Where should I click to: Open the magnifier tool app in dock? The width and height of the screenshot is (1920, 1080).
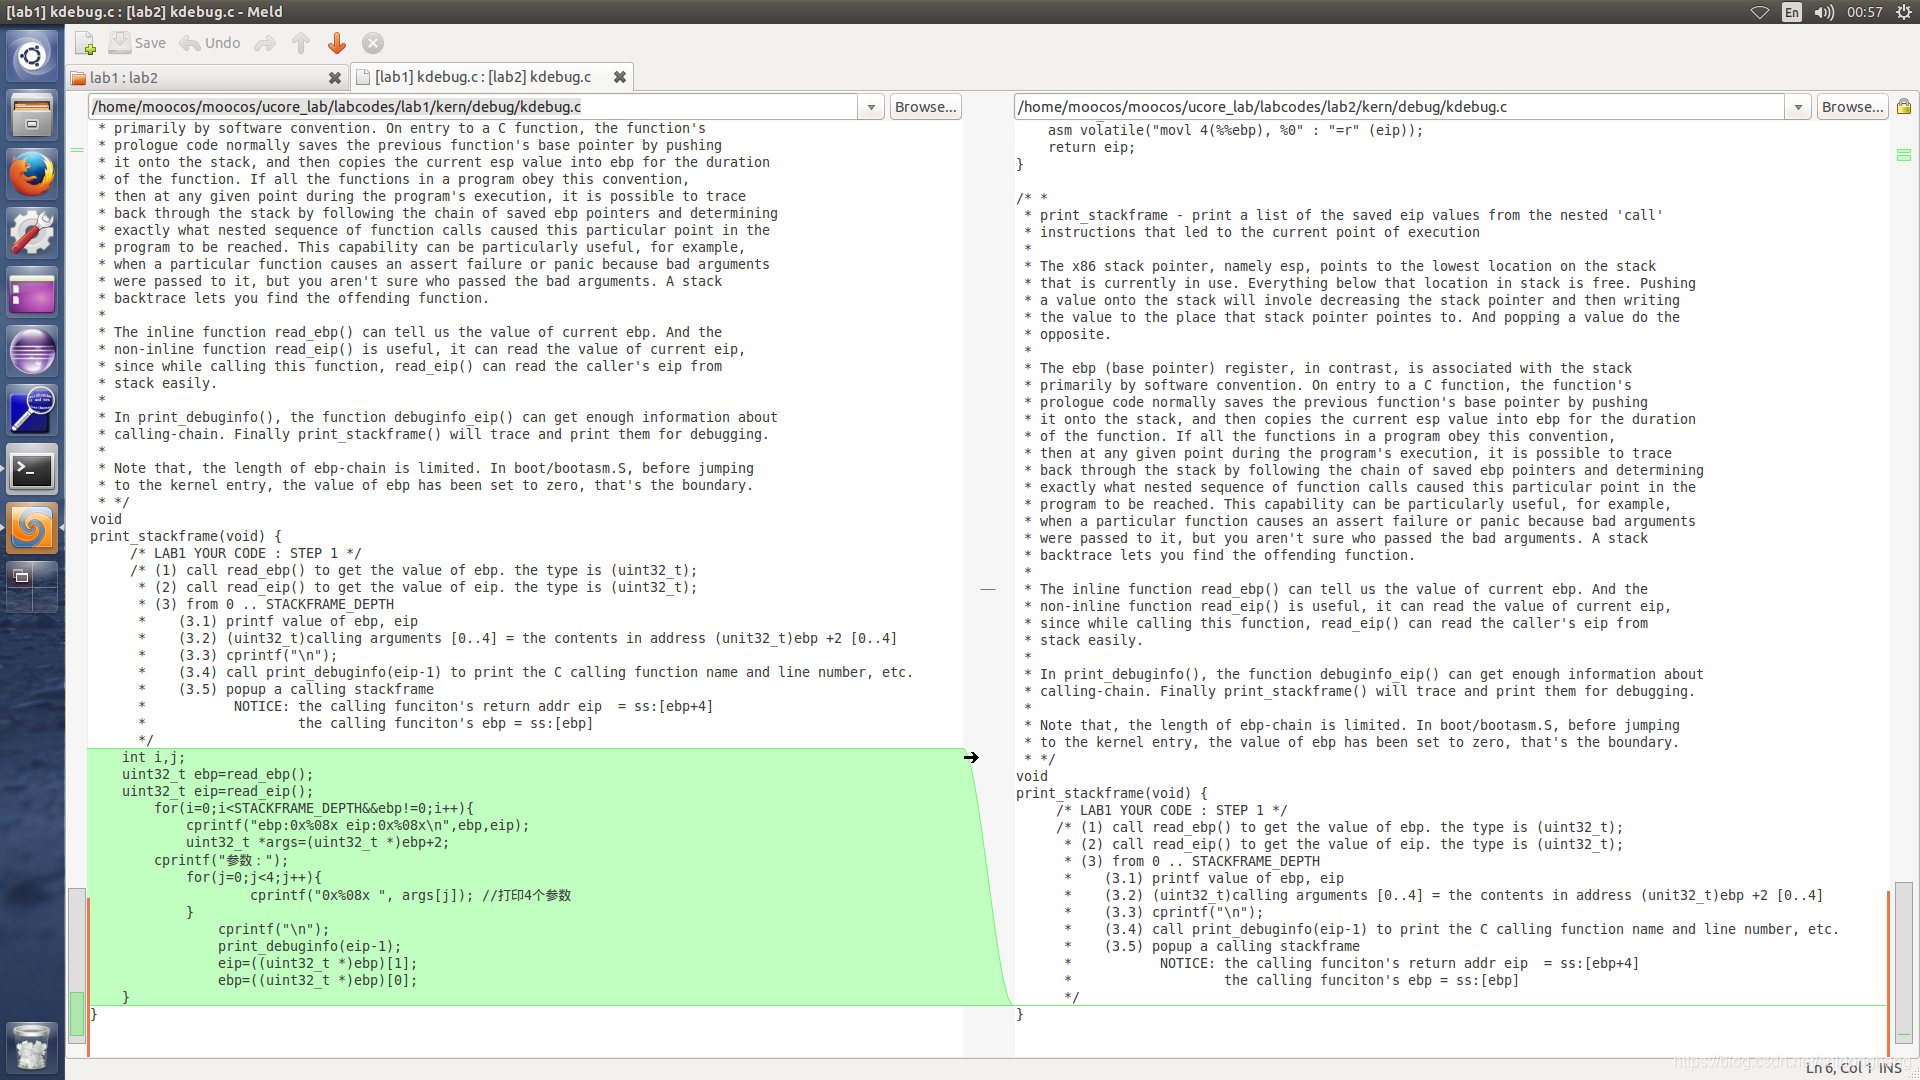[x=32, y=411]
